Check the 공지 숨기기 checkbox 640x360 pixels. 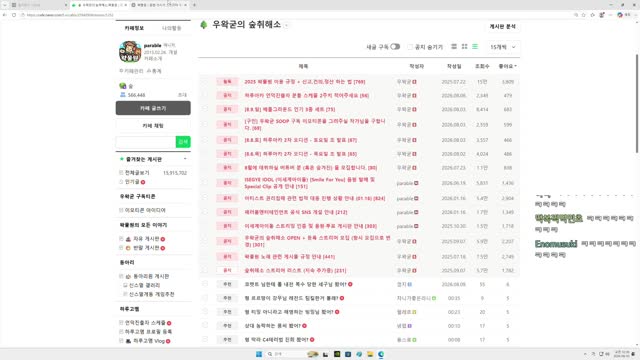coord(410,47)
